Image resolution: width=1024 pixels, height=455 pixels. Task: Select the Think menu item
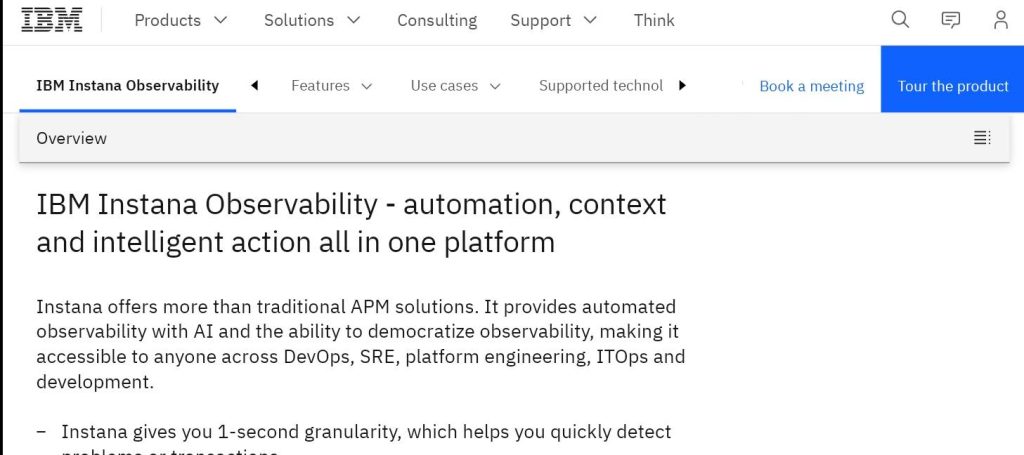tap(654, 20)
